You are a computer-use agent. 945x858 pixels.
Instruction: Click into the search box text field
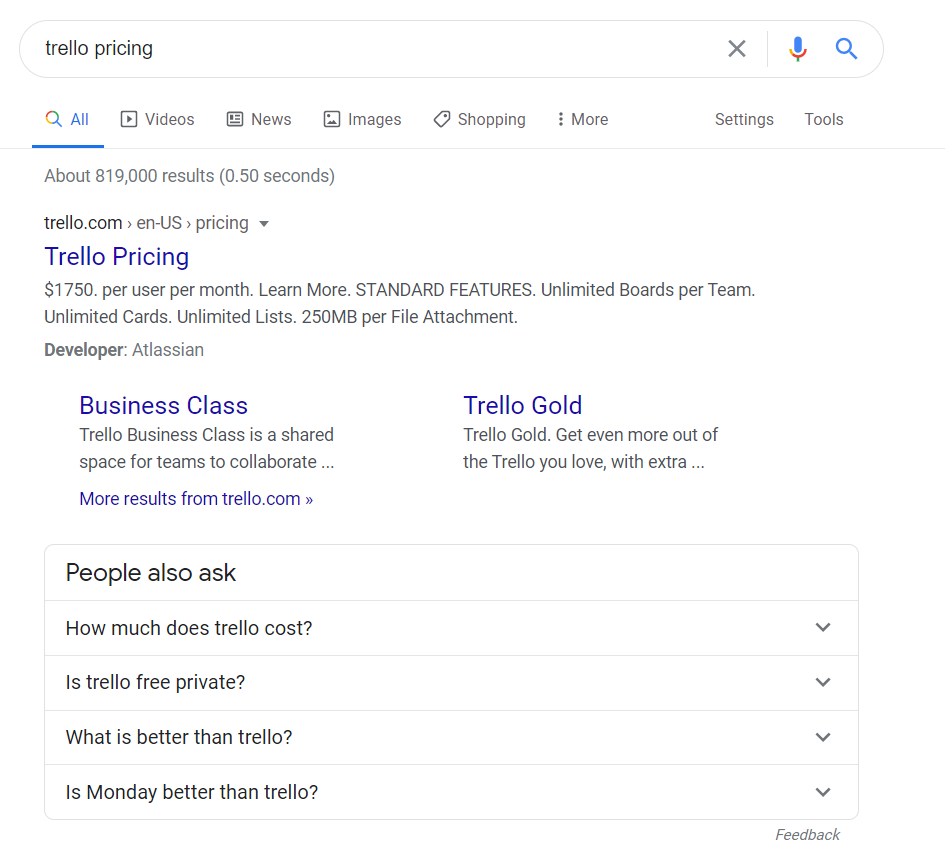point(380,49)
